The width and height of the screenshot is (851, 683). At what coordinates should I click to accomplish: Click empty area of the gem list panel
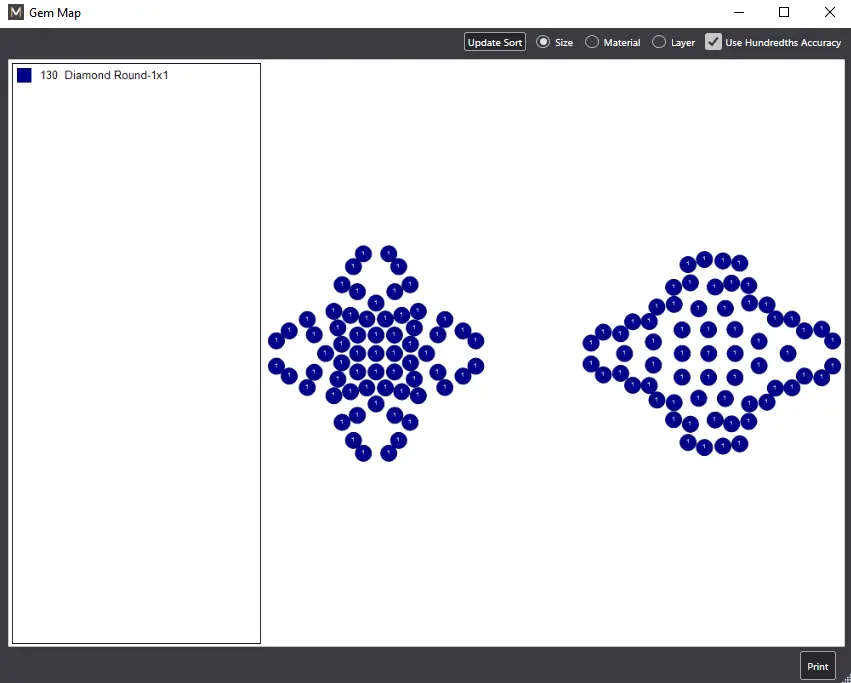pos(135,400)
